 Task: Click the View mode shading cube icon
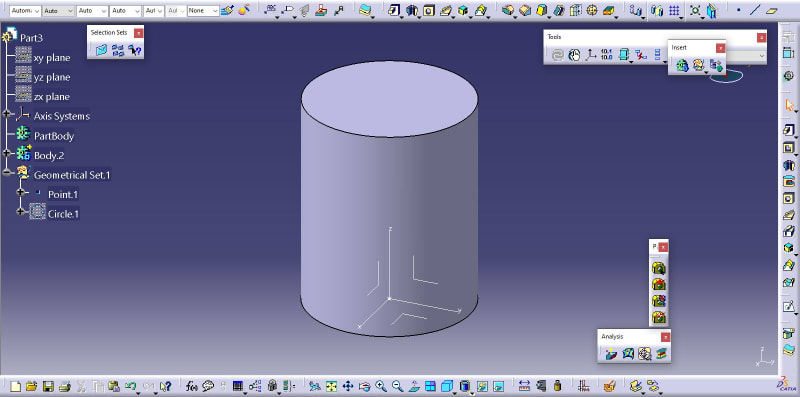click(464, 386)
